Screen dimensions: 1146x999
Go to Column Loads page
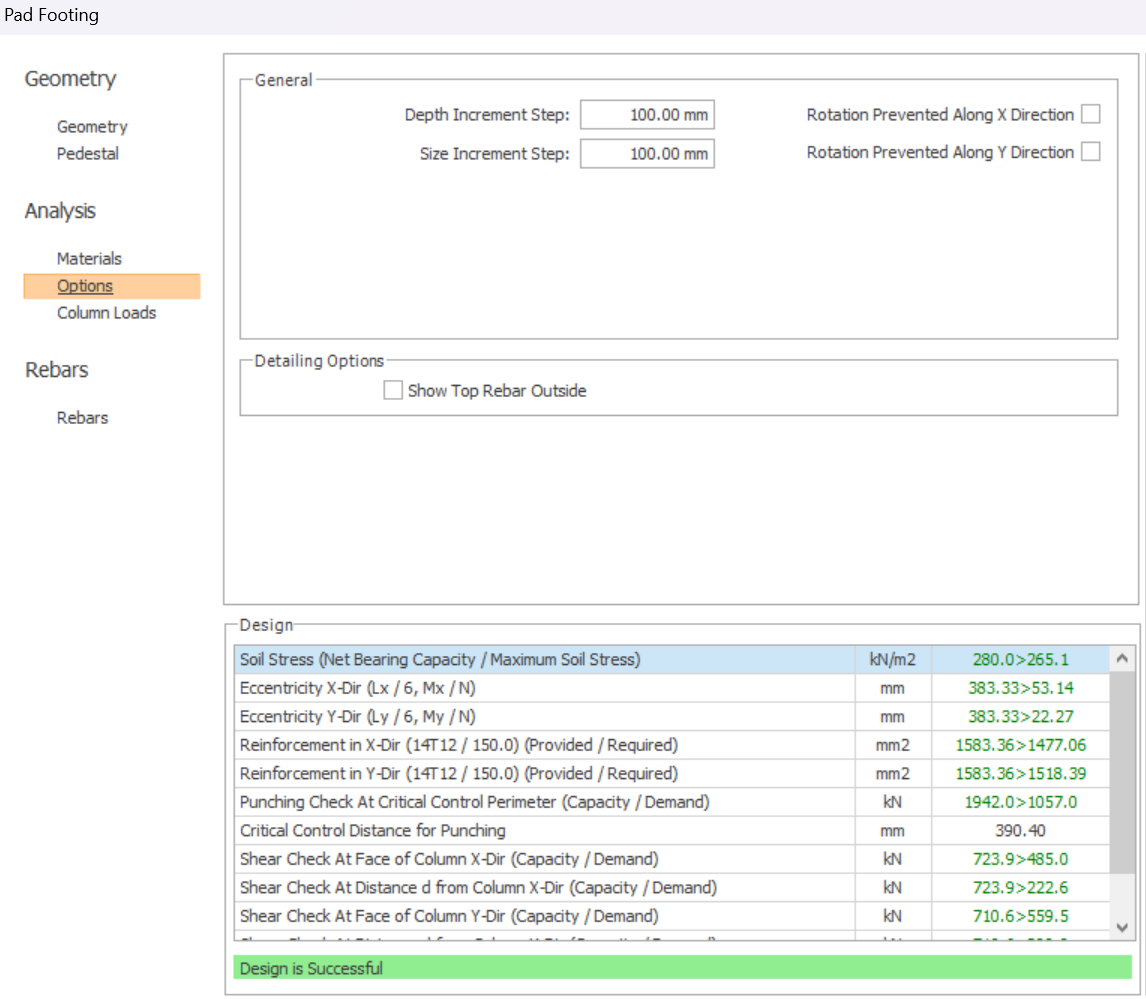106,313
